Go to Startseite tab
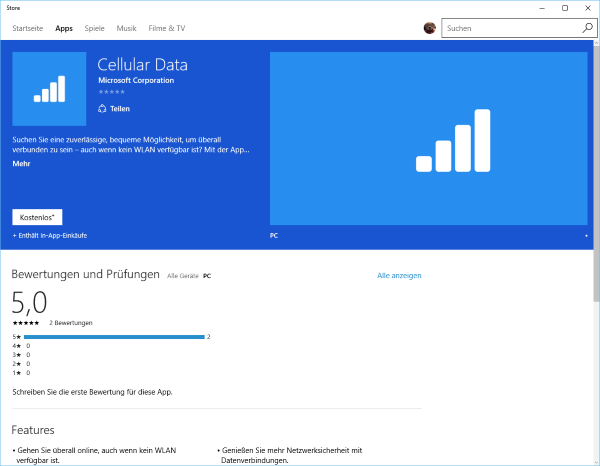This screenshot has height=466, width=600. 28,28
